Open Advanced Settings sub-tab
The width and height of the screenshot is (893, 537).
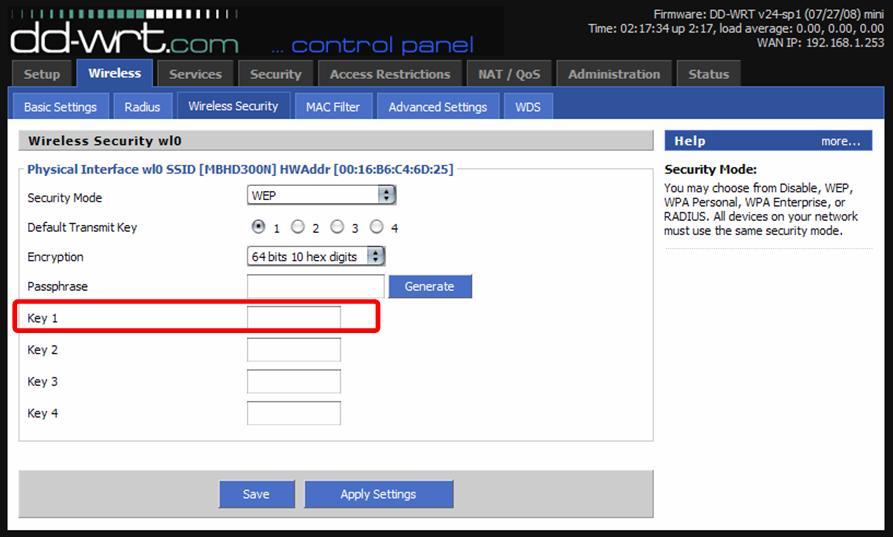pos(438,106)
